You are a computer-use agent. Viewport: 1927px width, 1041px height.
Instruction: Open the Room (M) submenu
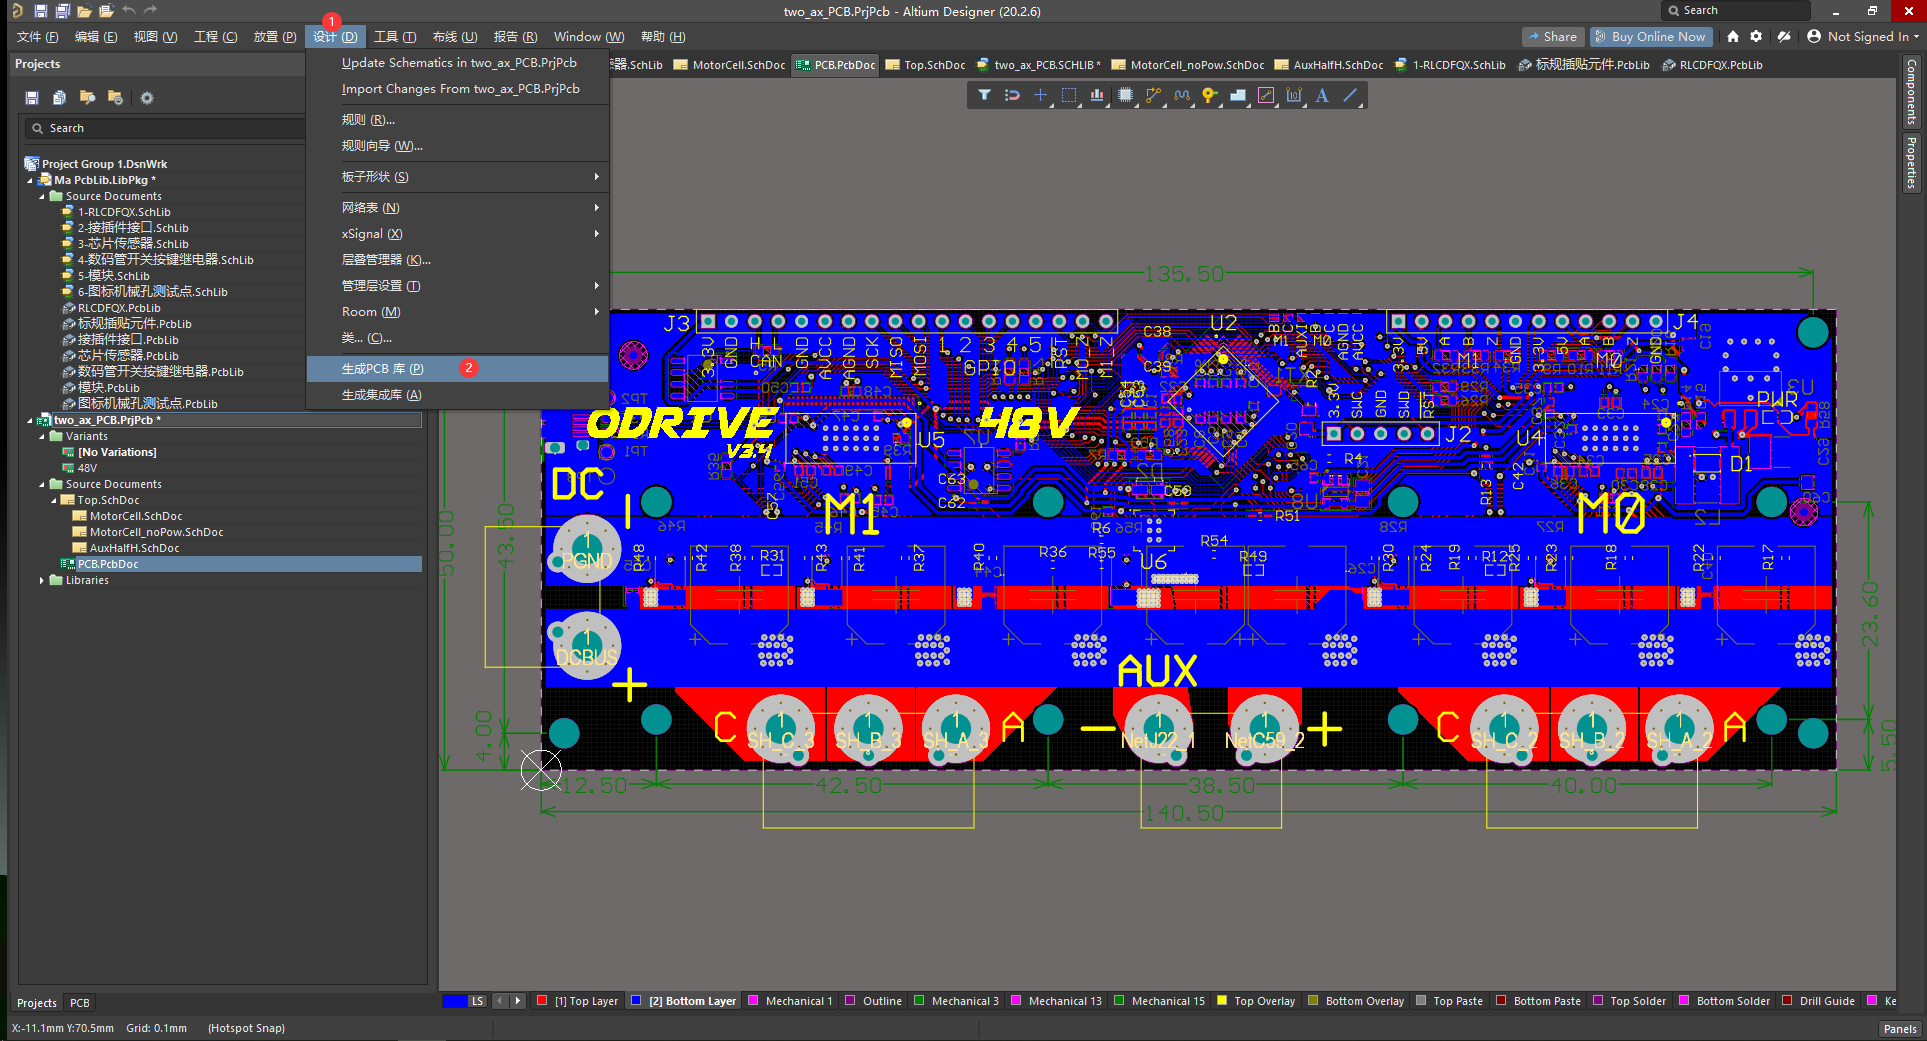457,312
